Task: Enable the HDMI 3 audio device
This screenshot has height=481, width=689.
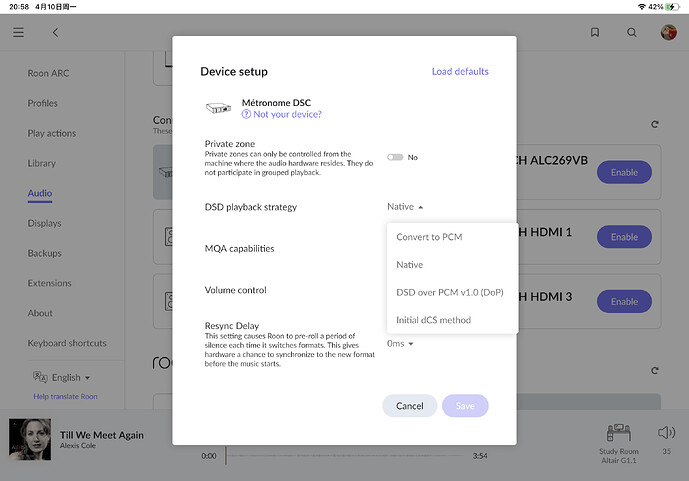Action: click(x=624, y=301)
